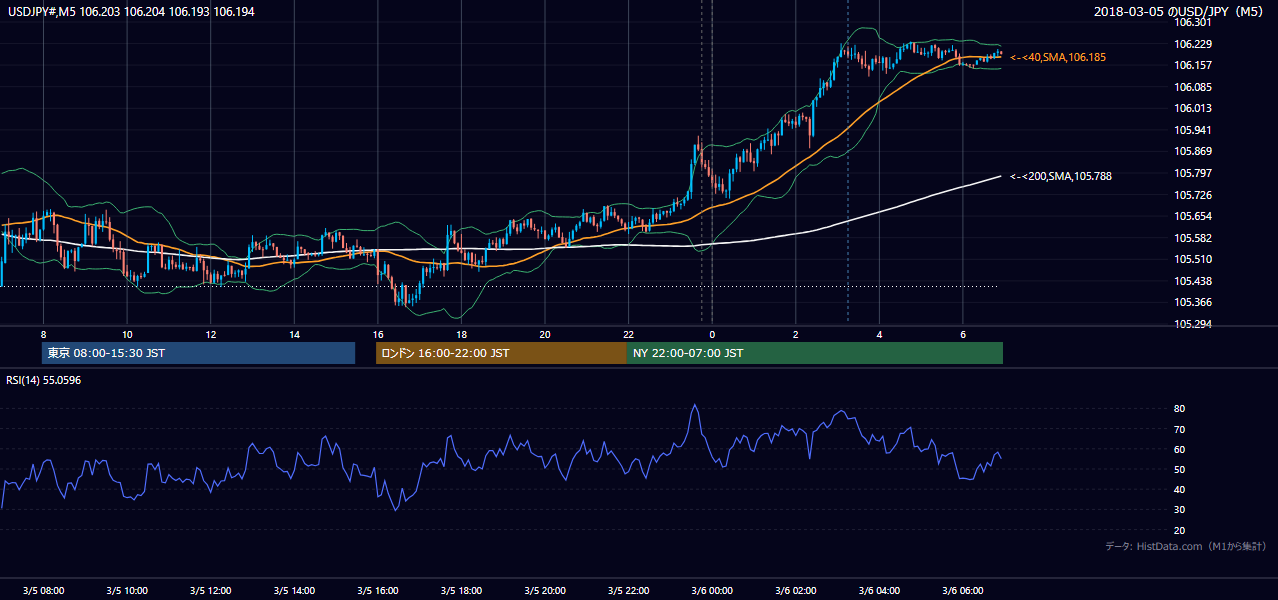Screen dimensions: 1278x600
Task: Click hour 8 on the price chart time axis
Action: pos(43,334)
